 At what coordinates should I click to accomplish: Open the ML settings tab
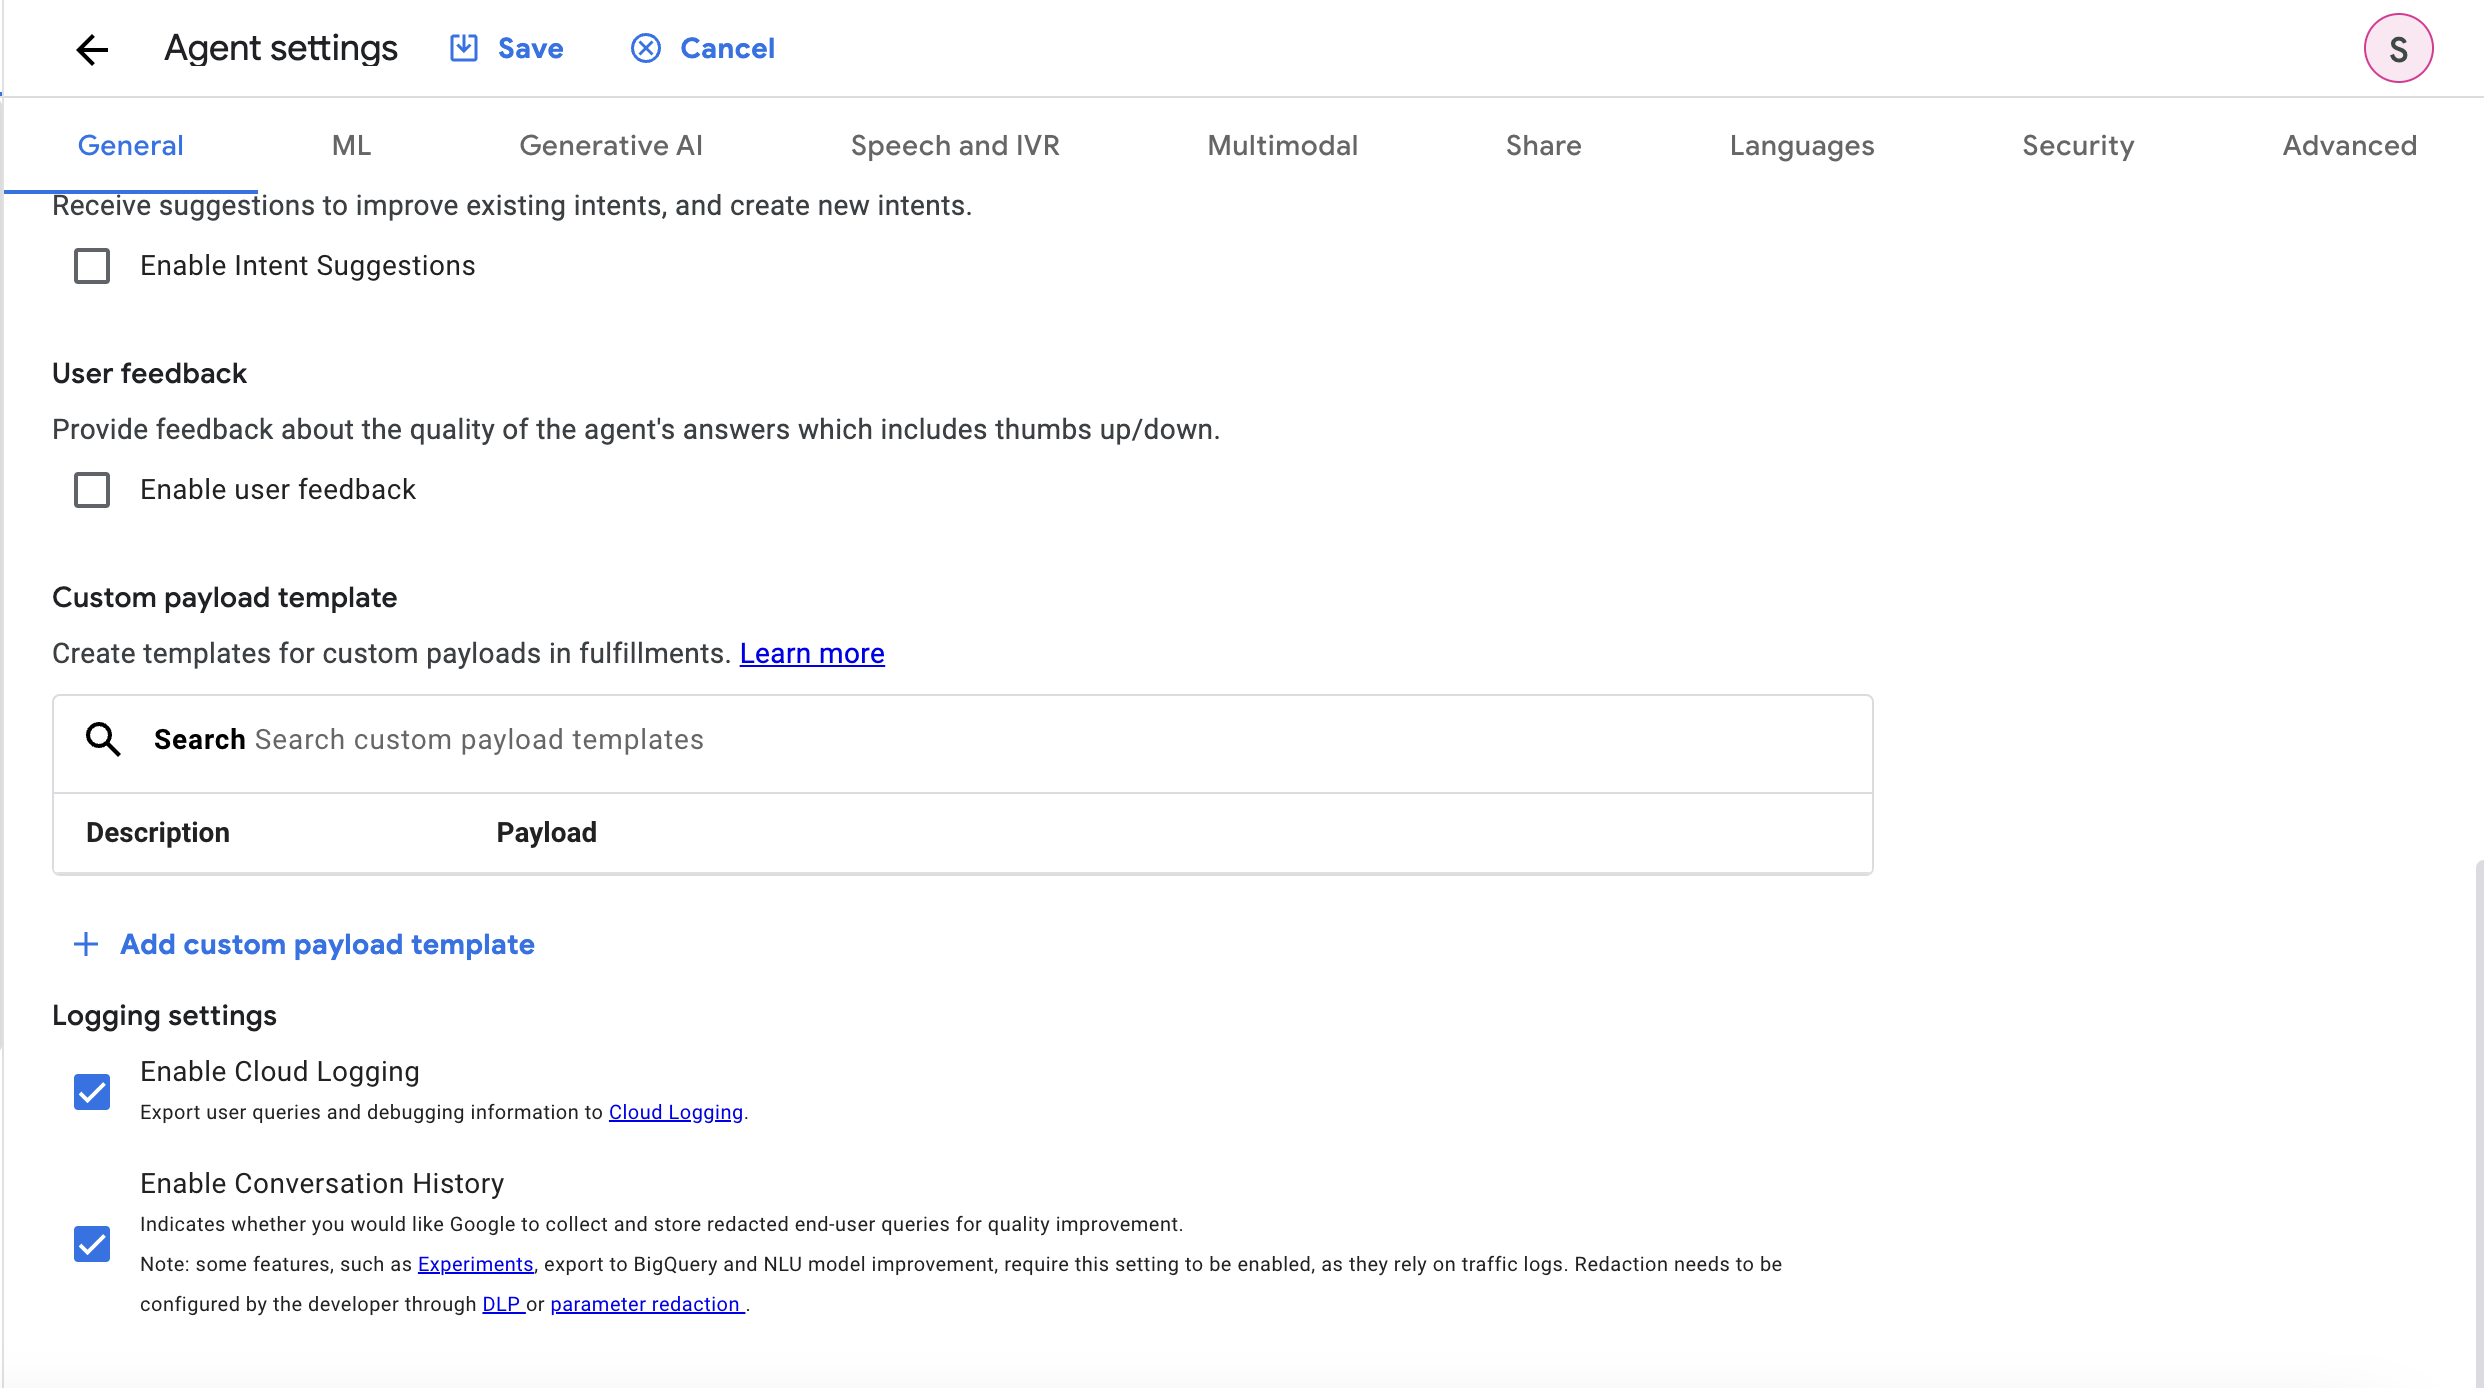click(x=350, y=145)
